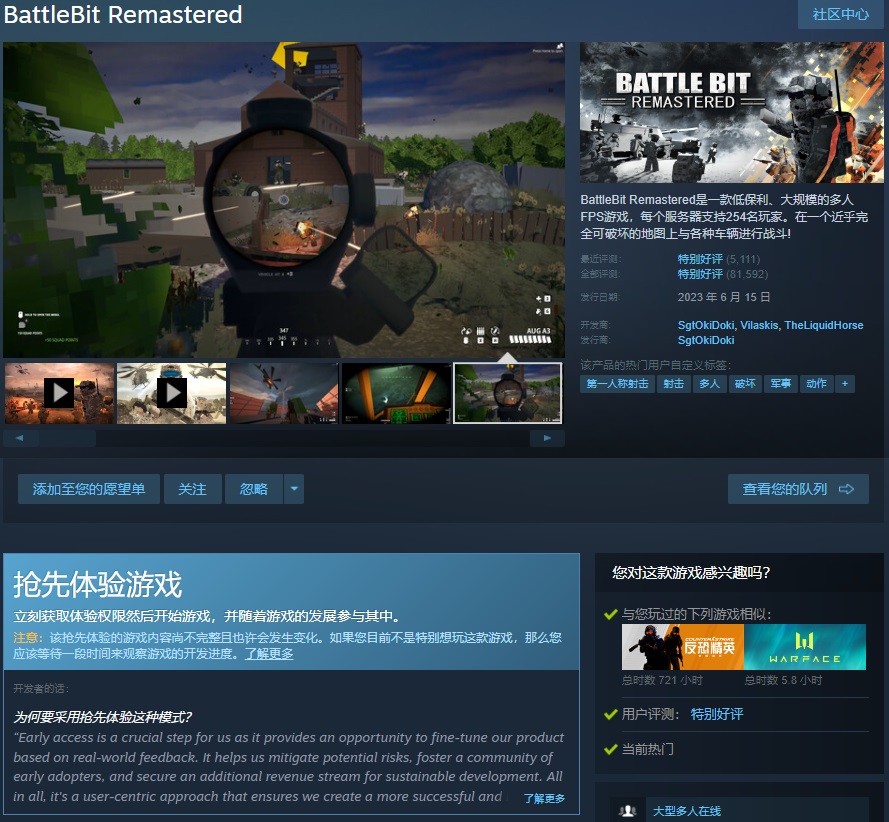Open the Counter-Strike similar game image
The height and width of the screenshot is (822, 889).
(x=682, y=647)
